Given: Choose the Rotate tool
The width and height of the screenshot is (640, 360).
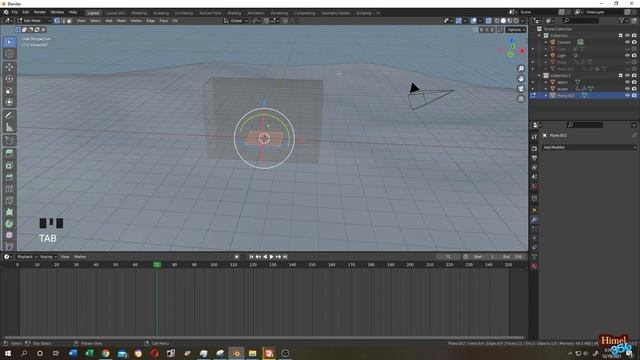Looking at the screenshot, I should click(9, 79).
